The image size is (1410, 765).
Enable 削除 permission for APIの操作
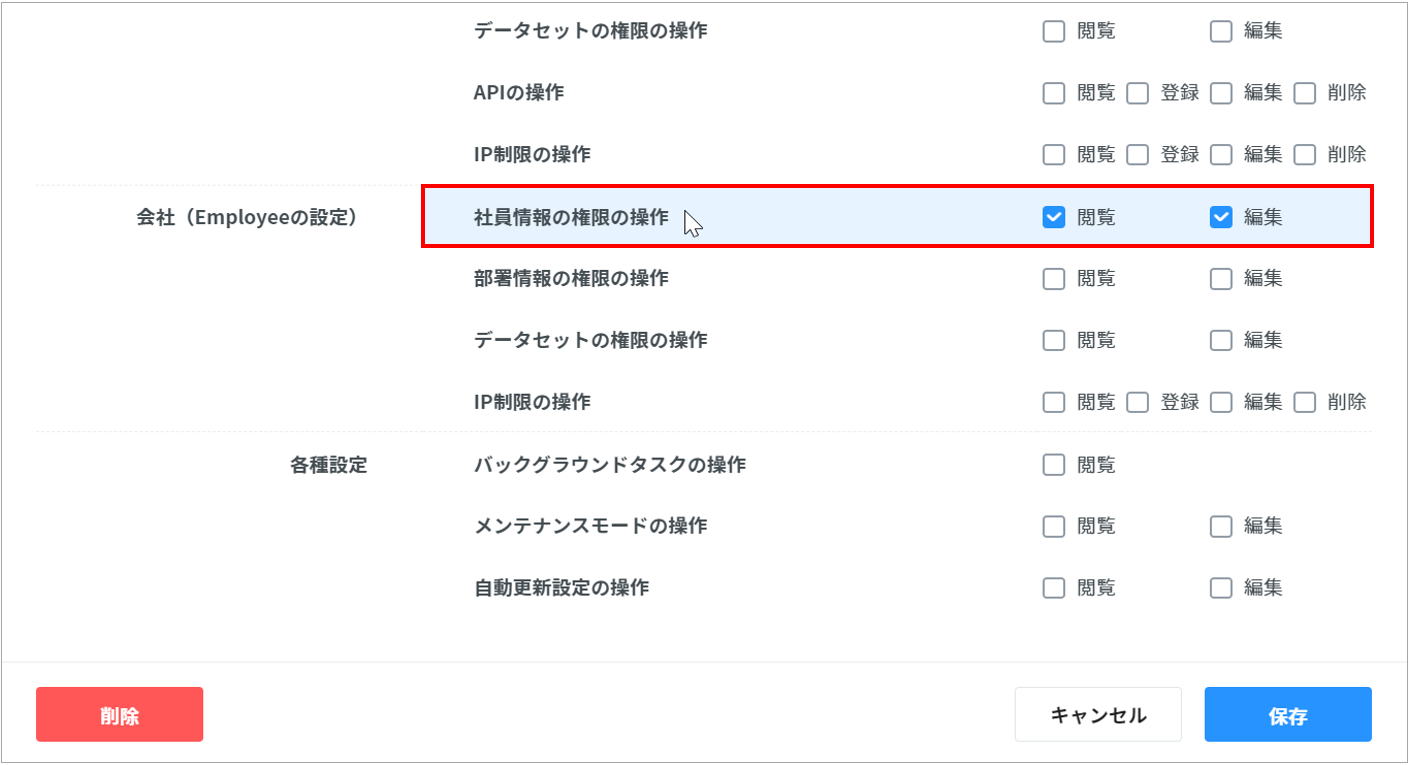pyautogui.click(x=1305, y=94)
